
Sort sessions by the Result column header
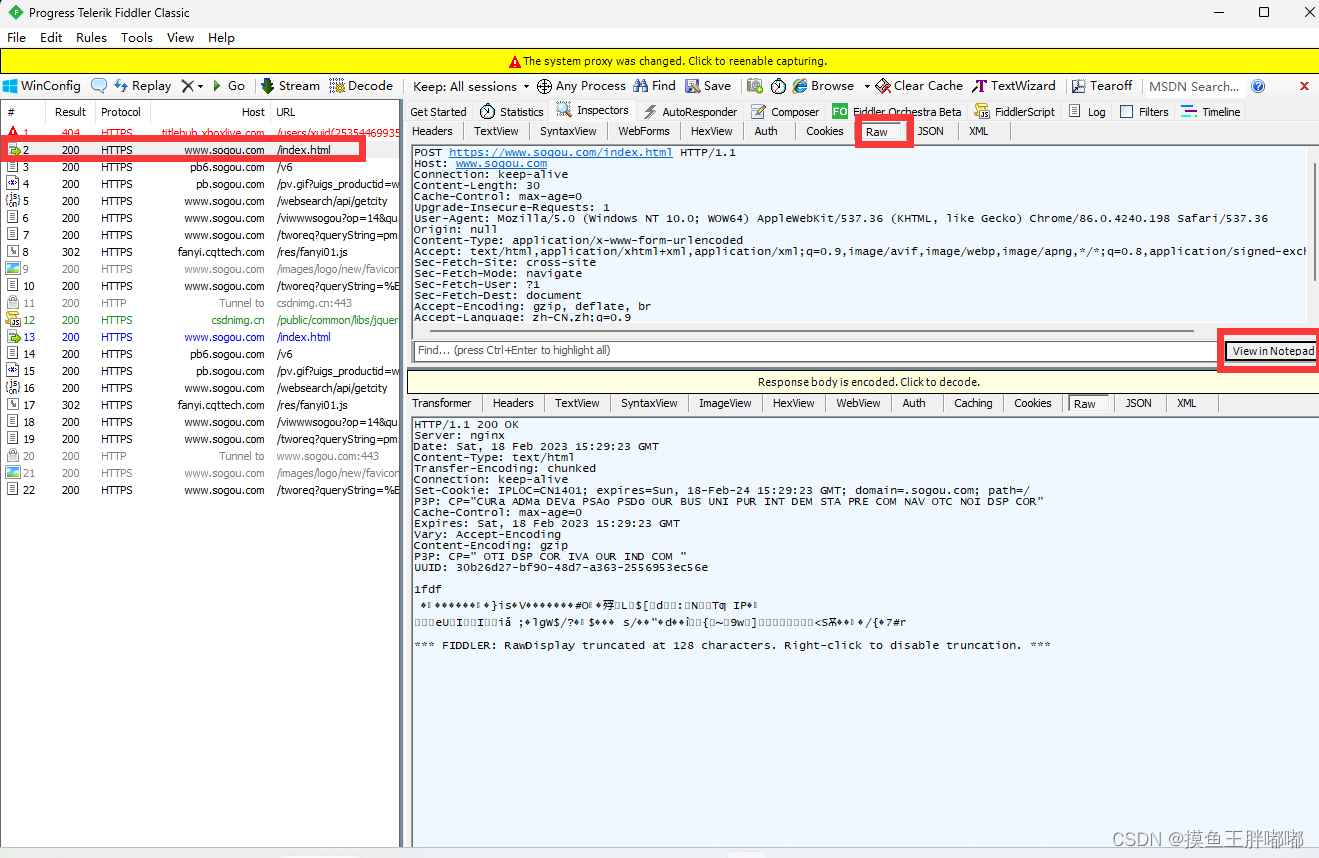(x=70, y=112)
